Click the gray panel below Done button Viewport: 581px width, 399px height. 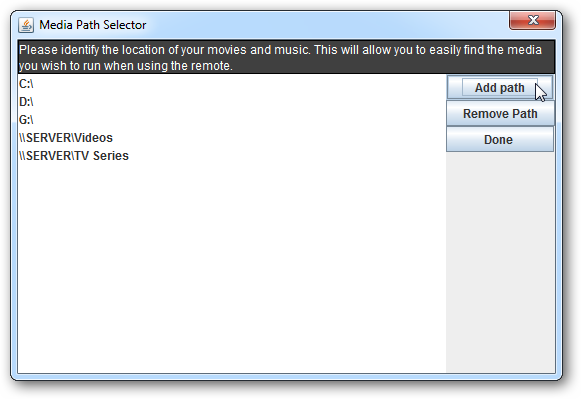pyautogui.click(x=500, y=262)
